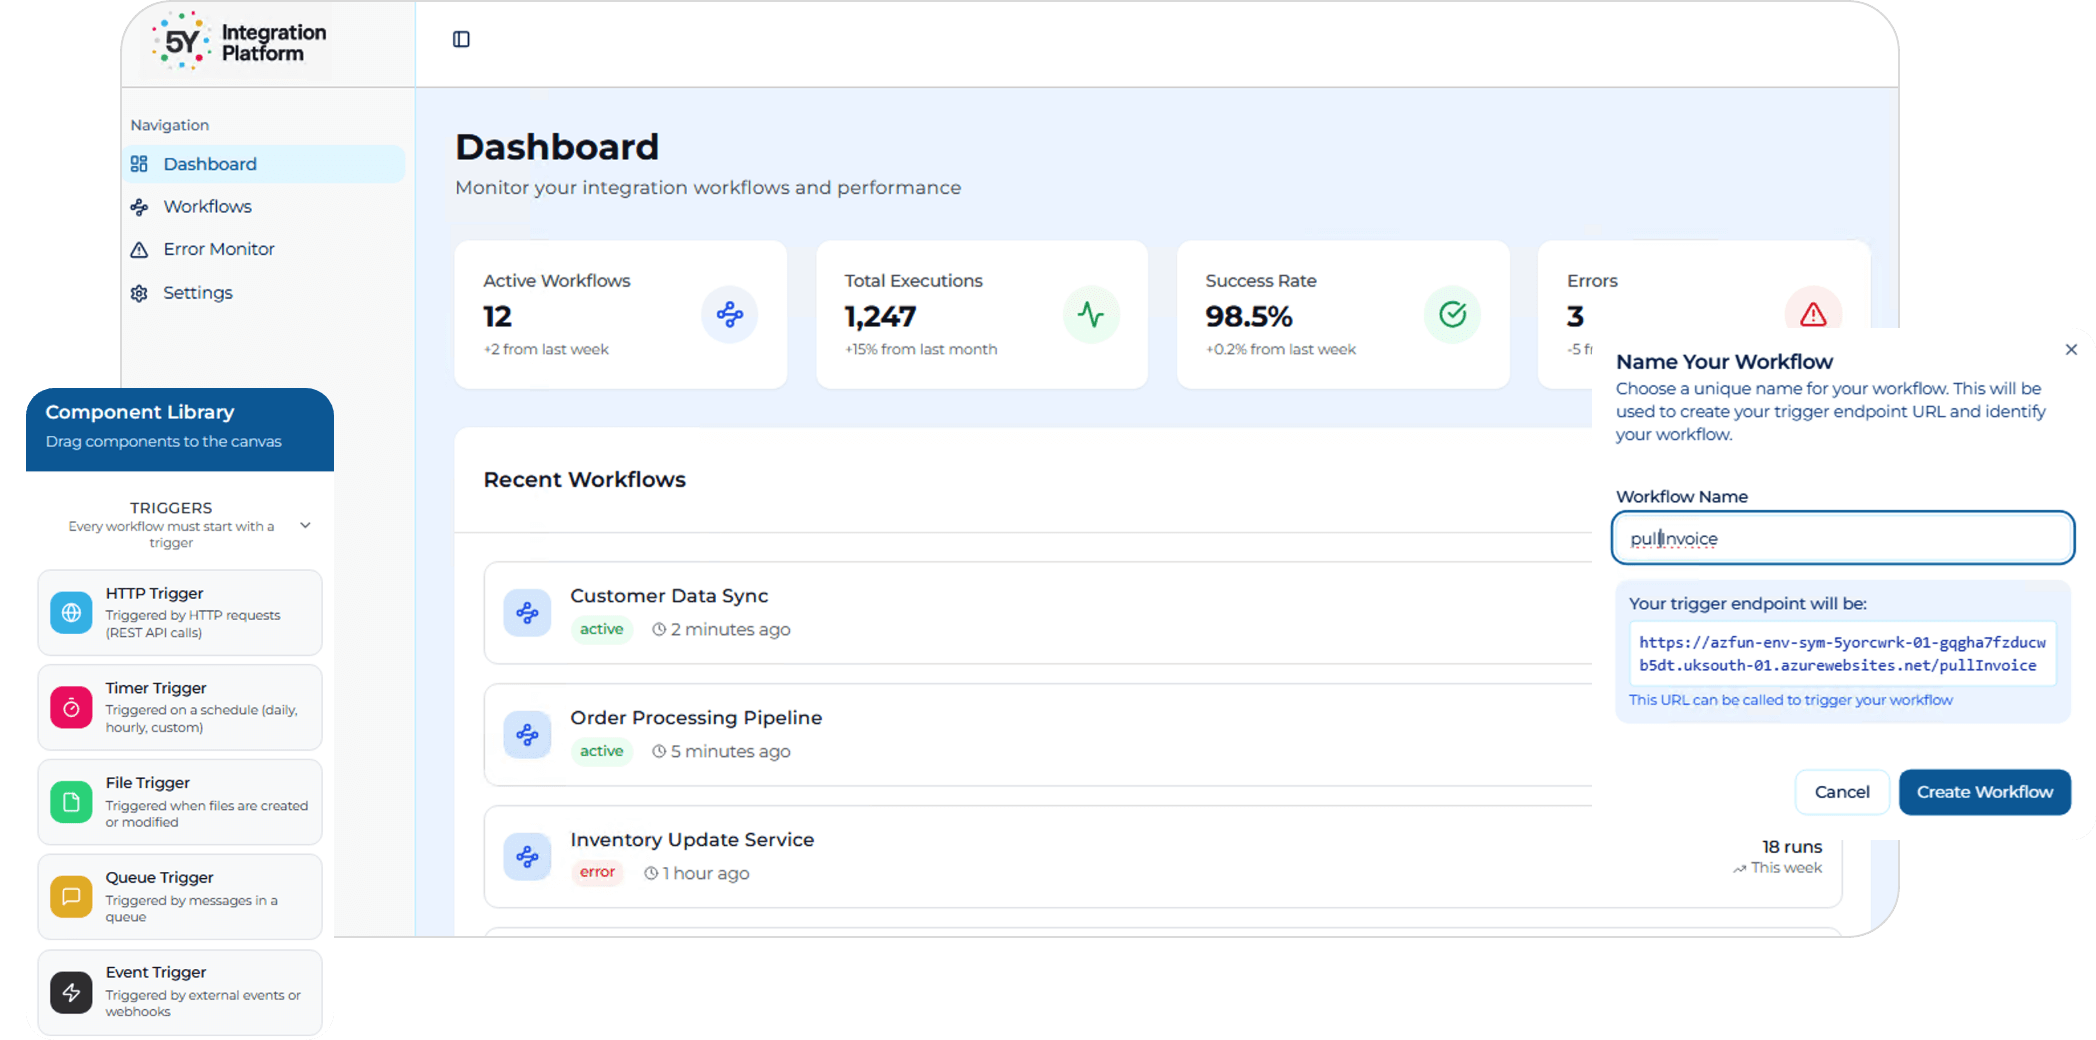The width and height of the screenshot is (2096, 1040).
Task: Close the Name Your Workflow dialog
Action: coord(2071,349)
